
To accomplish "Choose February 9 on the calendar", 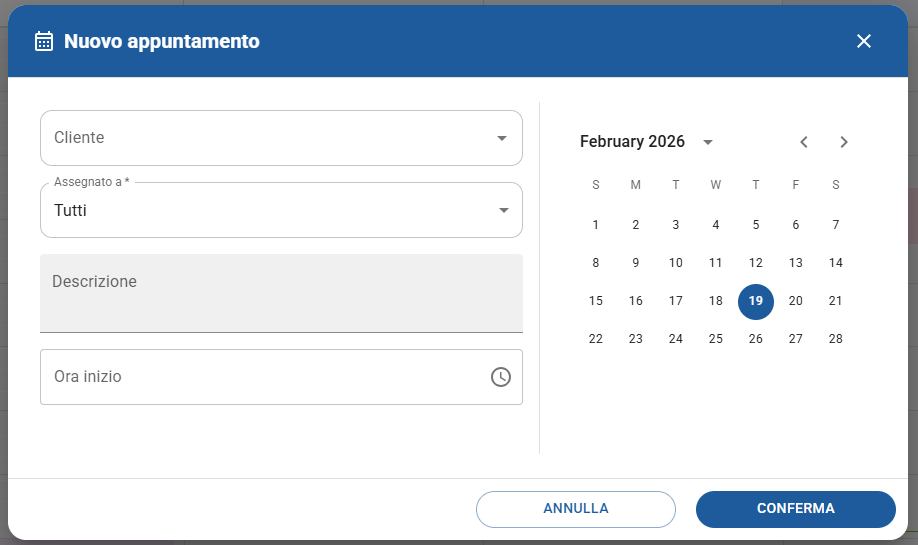I will (636, 263).
